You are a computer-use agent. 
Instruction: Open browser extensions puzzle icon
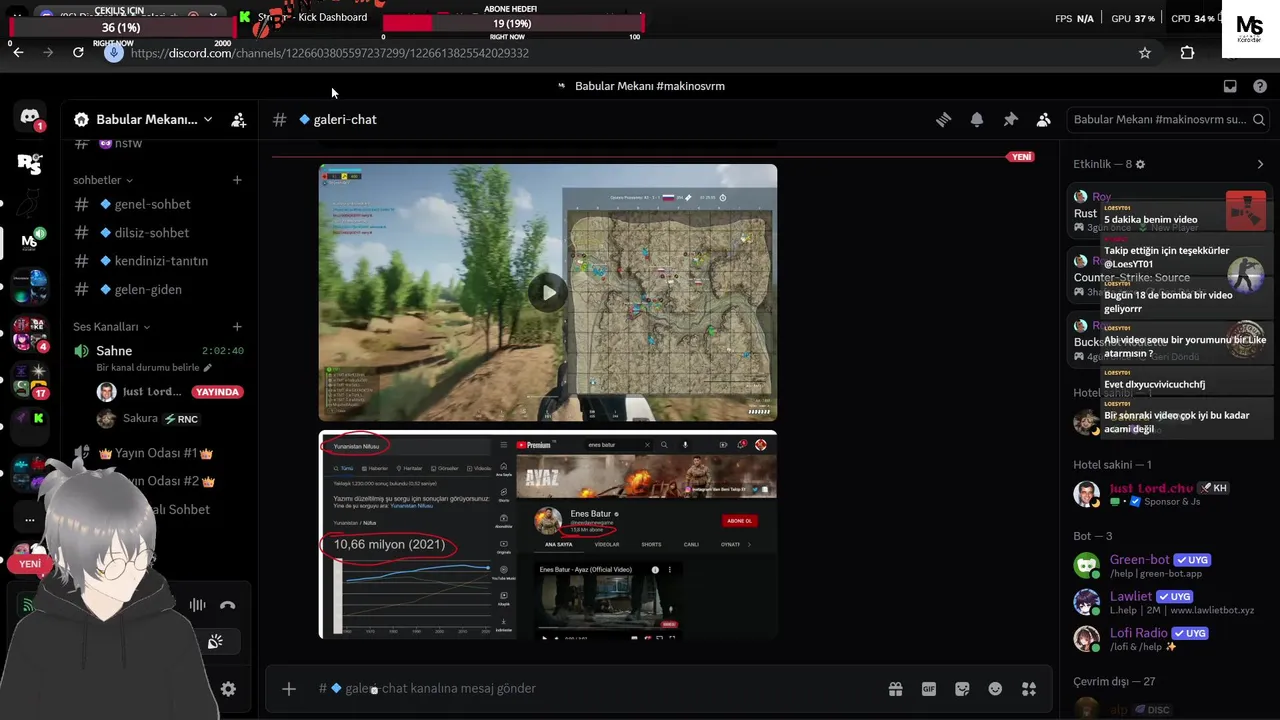[x=1187, y=53]
